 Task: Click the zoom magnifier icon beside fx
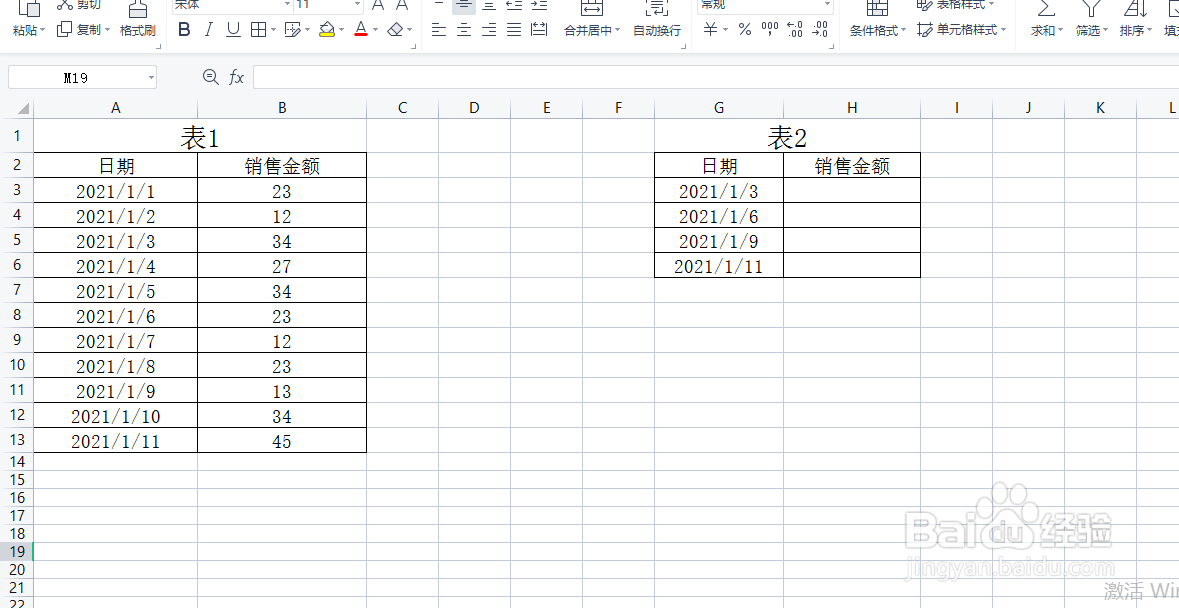tap(211, 77)
